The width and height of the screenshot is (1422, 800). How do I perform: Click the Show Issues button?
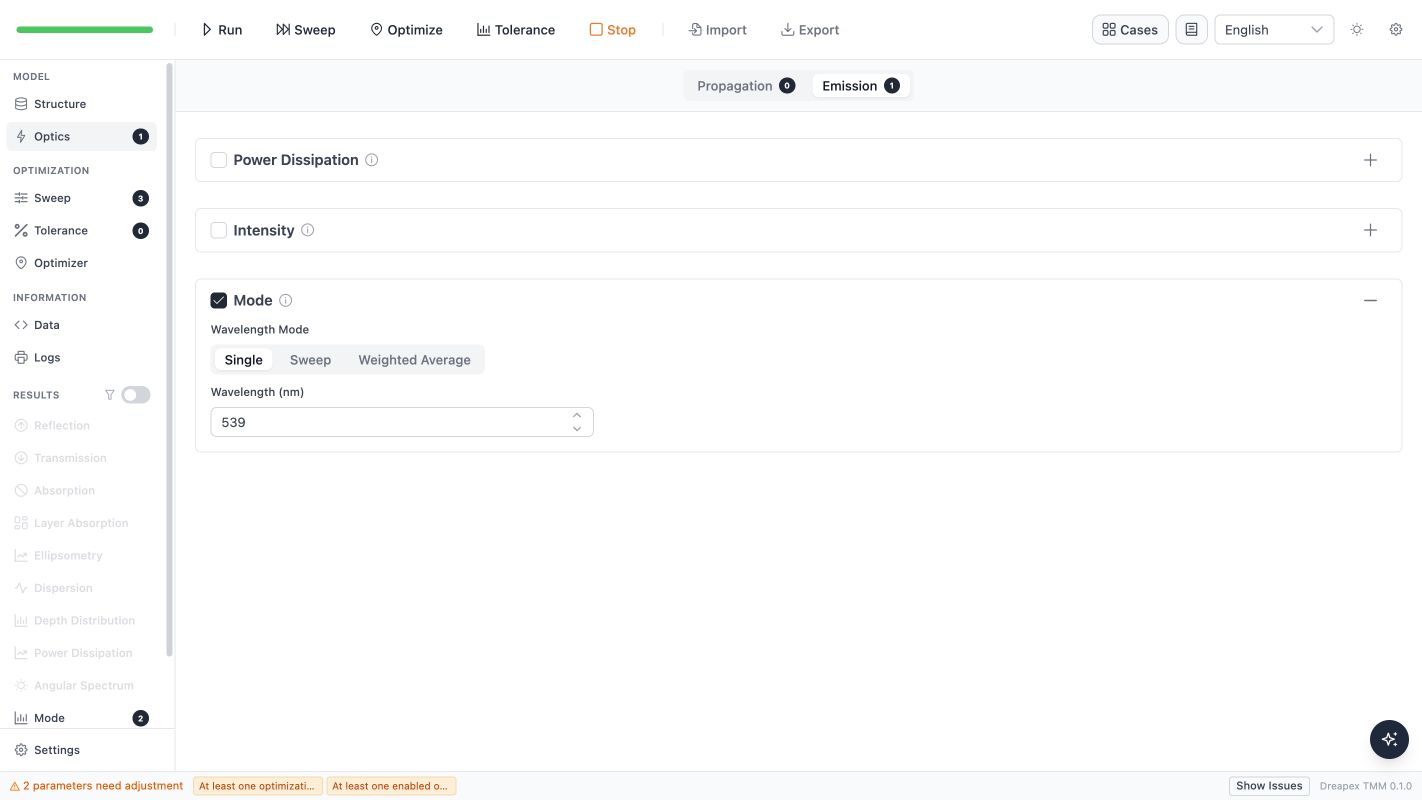click(x=1269, y=786)
